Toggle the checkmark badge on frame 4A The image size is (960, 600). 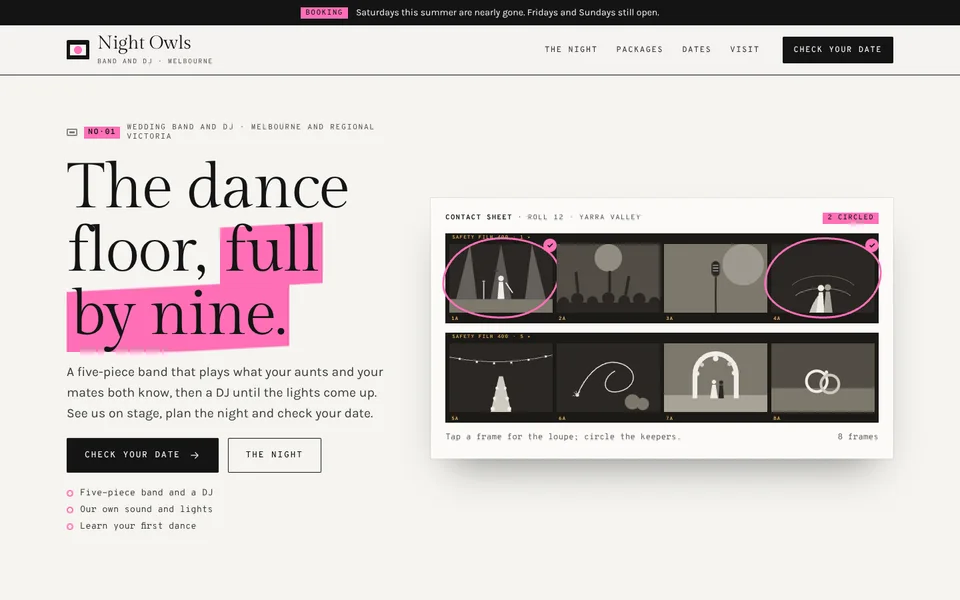pyautogui.click(x=872, y=246)
